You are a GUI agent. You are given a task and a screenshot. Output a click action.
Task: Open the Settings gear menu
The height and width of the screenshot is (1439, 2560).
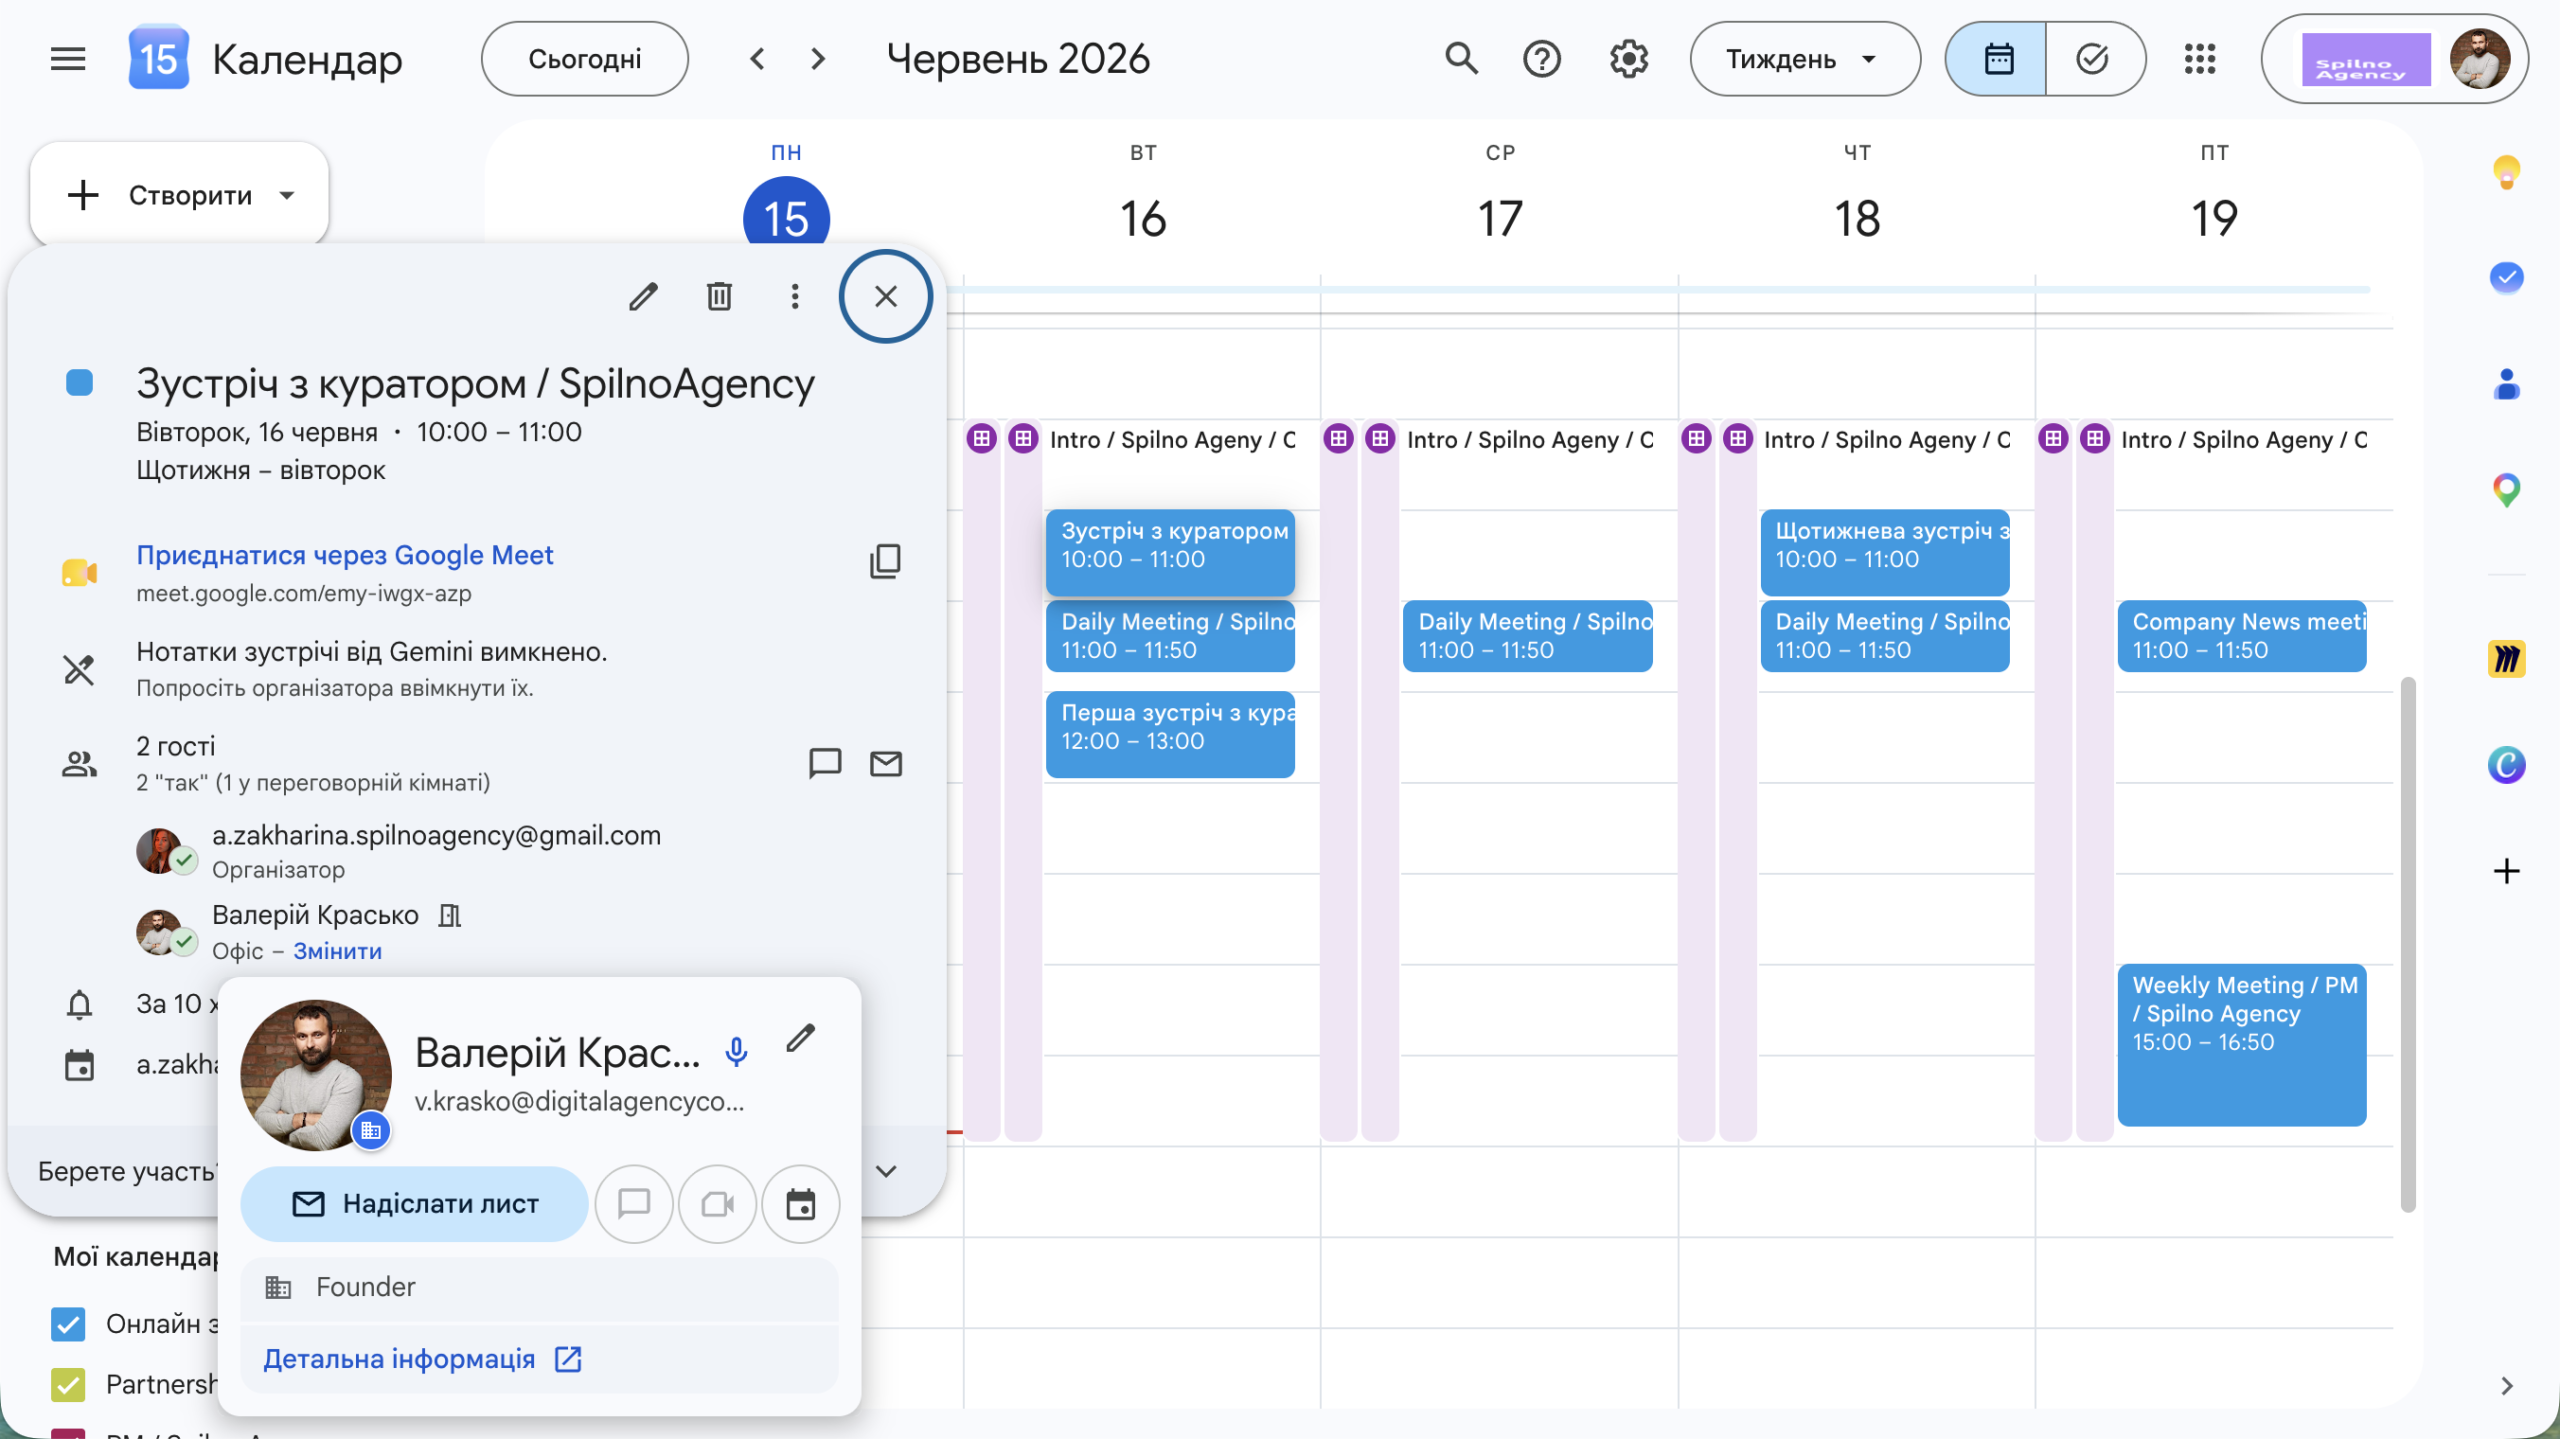(1629, 59)
